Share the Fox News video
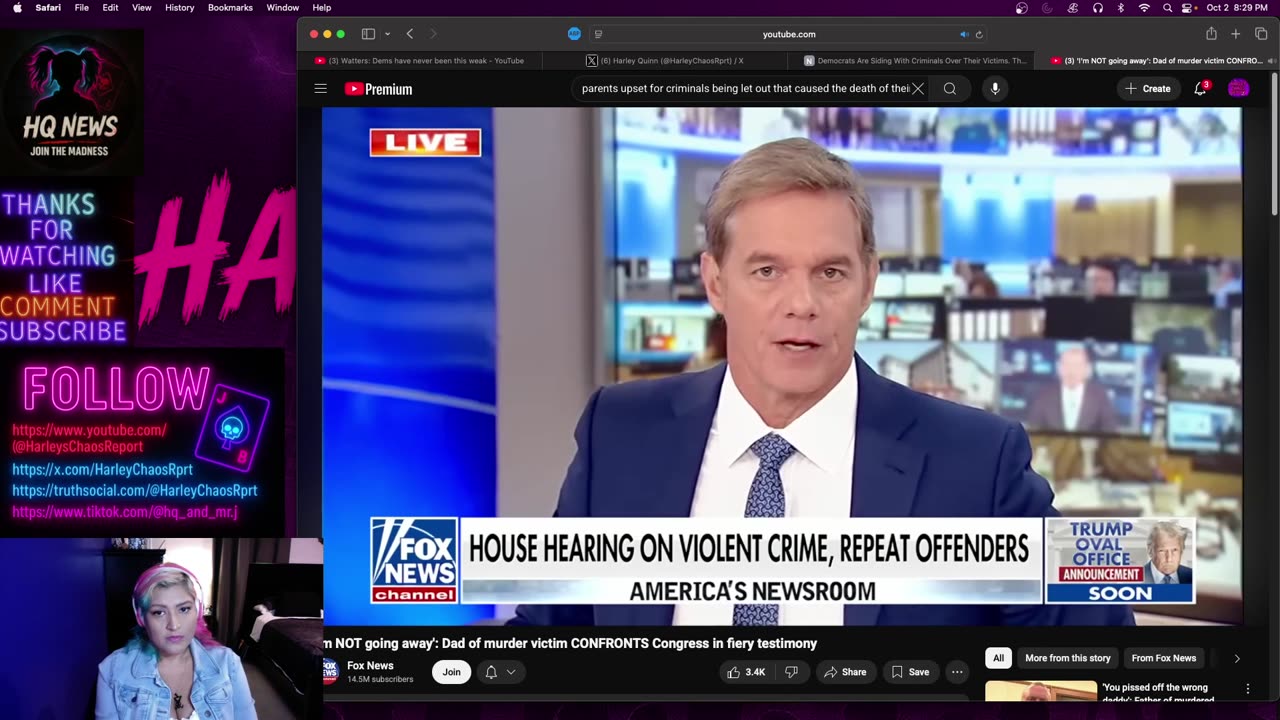Image resolution: width=1280 pixels, height=720 pixels. 845,672
